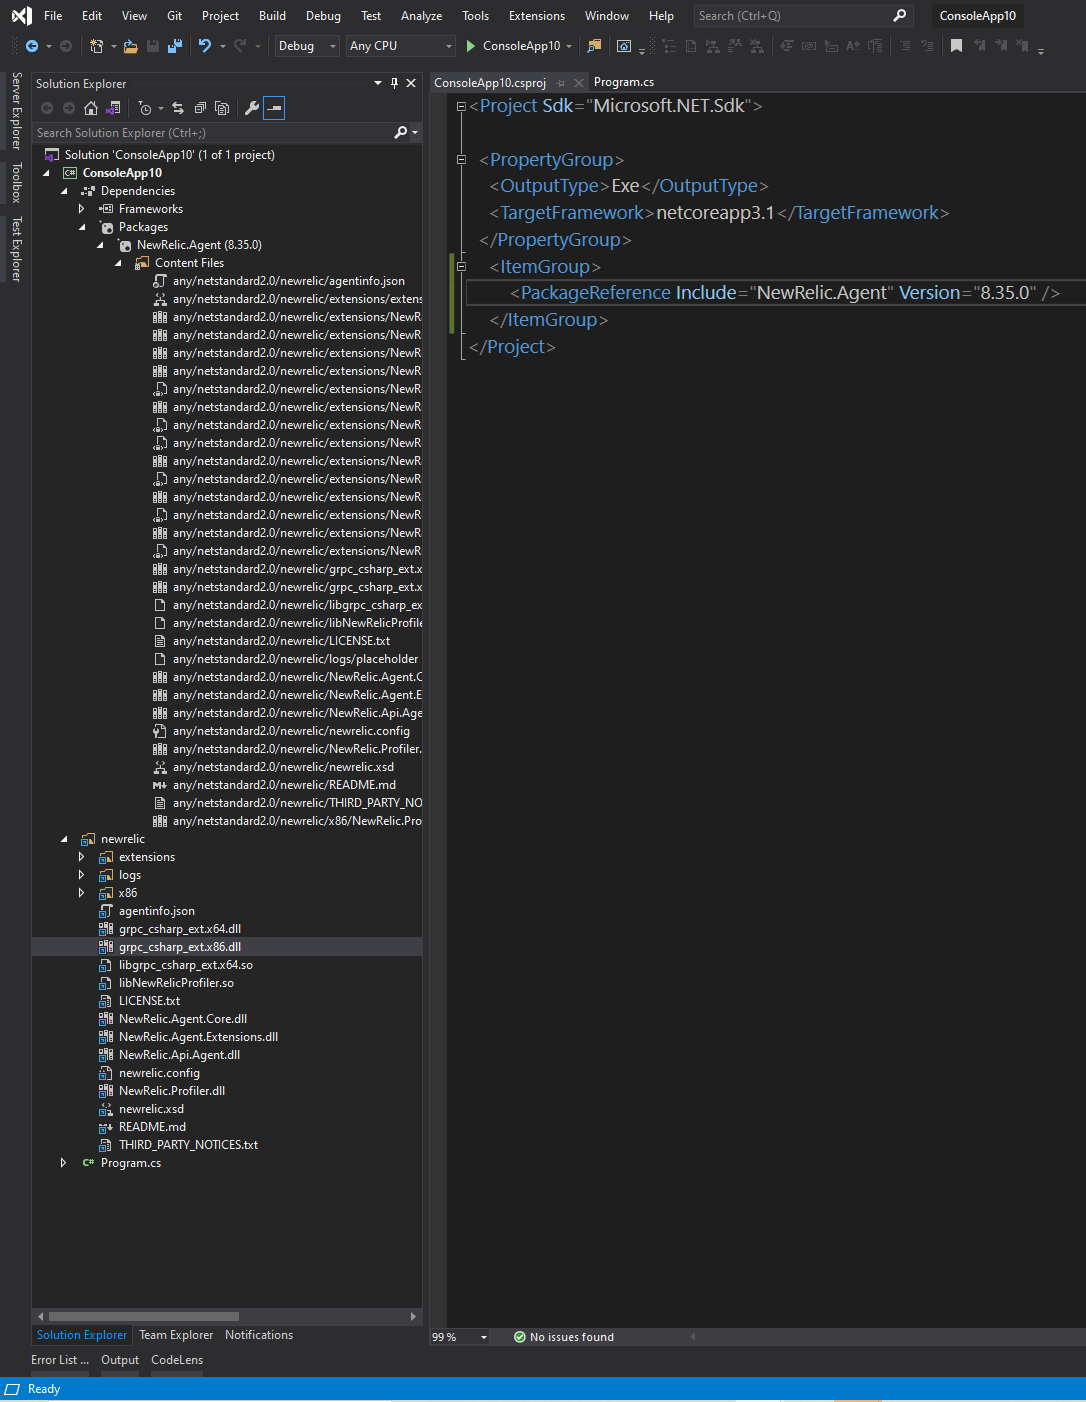This screenshot has width=1086, height=1402.
Task: Click the No issues found status indicator
Action: coord(564,1337)
